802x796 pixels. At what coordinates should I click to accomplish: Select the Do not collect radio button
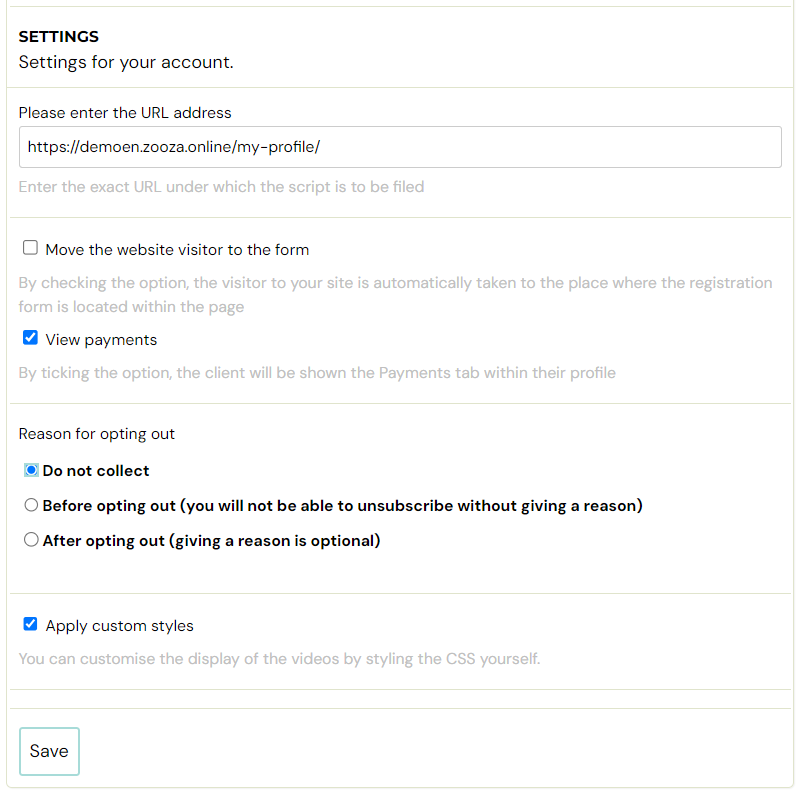coord(31,470)
